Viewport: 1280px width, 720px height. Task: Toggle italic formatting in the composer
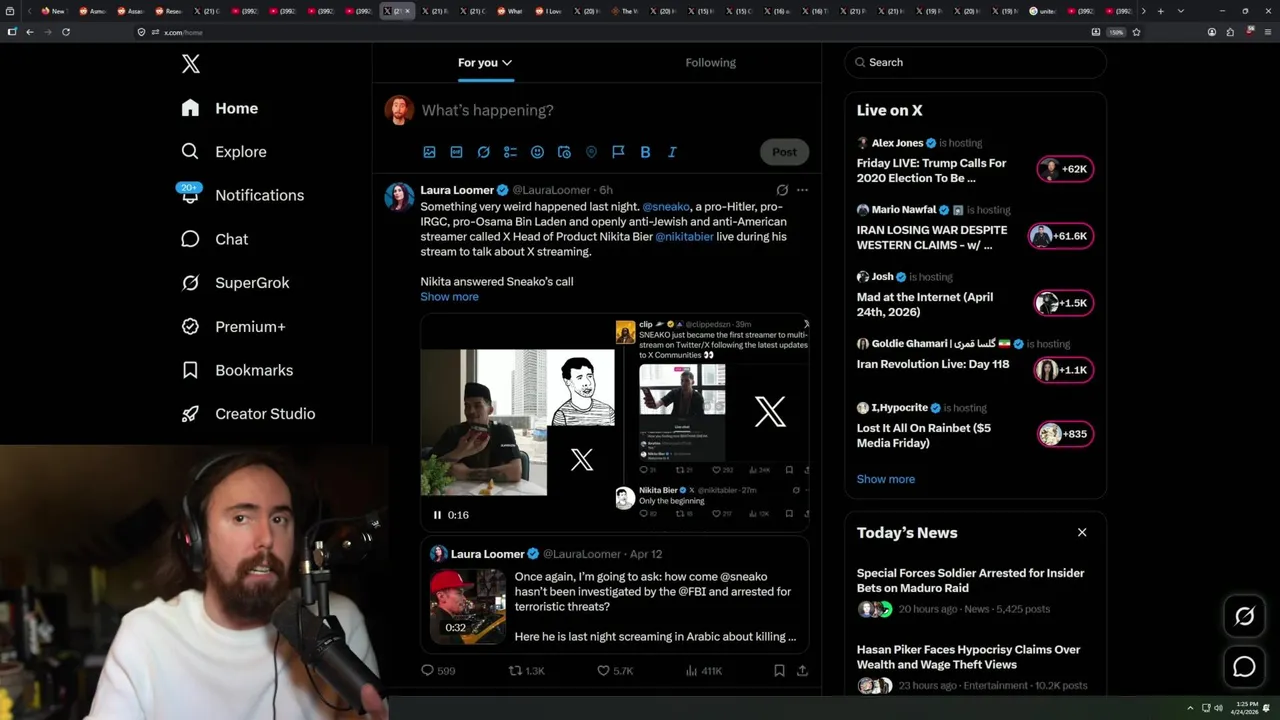pos(672,152)
